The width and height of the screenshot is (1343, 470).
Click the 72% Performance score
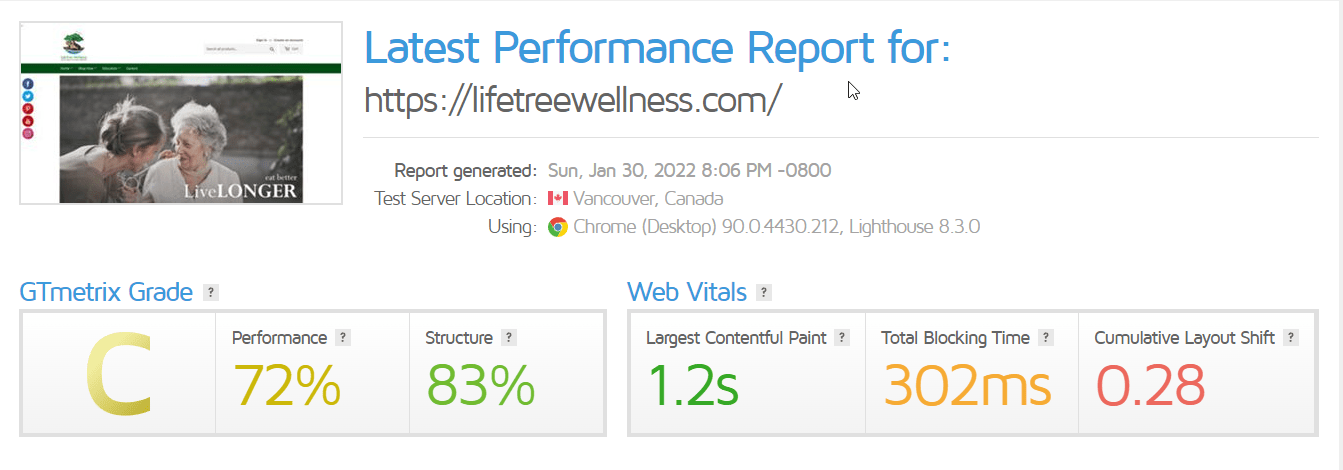[x=287, y=385]
